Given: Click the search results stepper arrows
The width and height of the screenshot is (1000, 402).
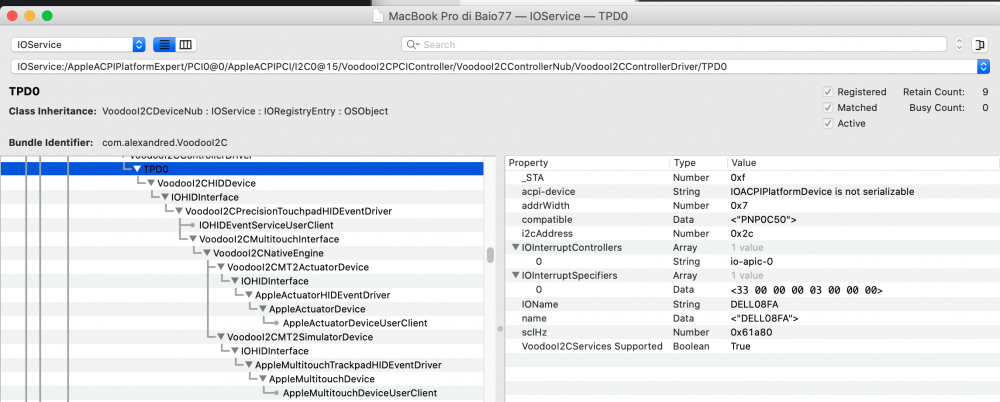Looking at the screenshot, I should pyautogui.click(x=959, y=45).
